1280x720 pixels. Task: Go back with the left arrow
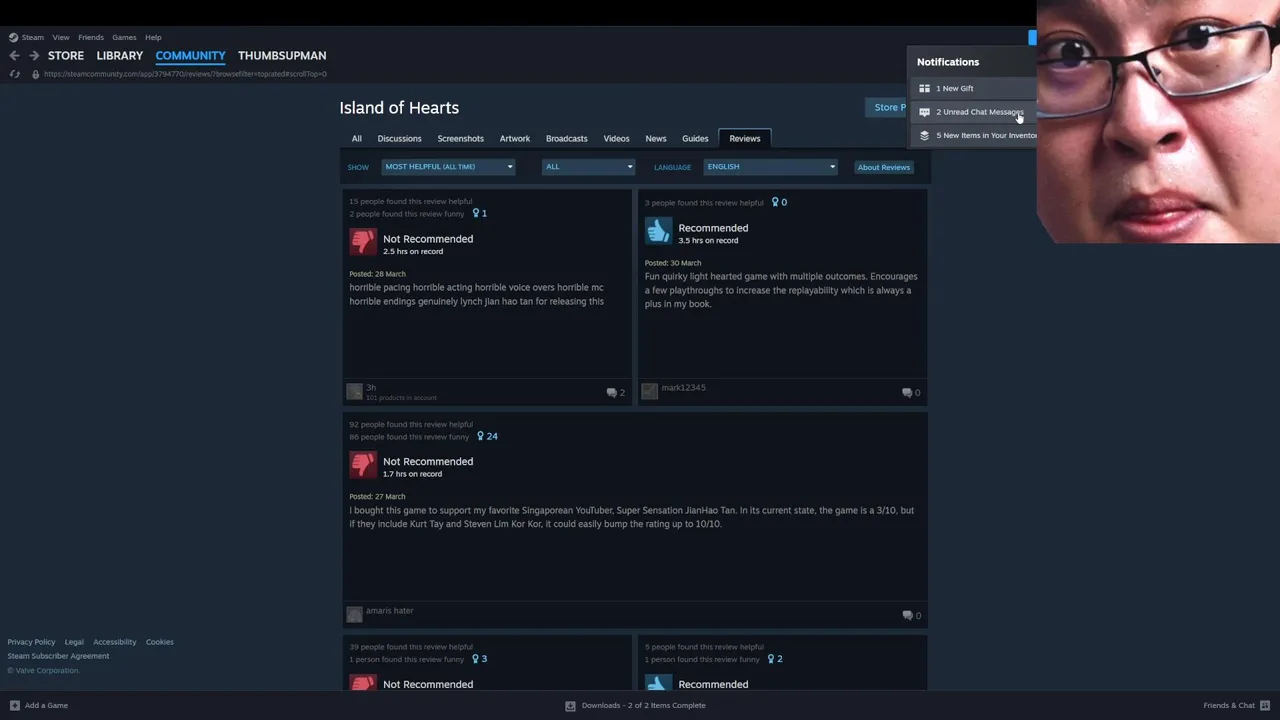(x=14, y=56)
